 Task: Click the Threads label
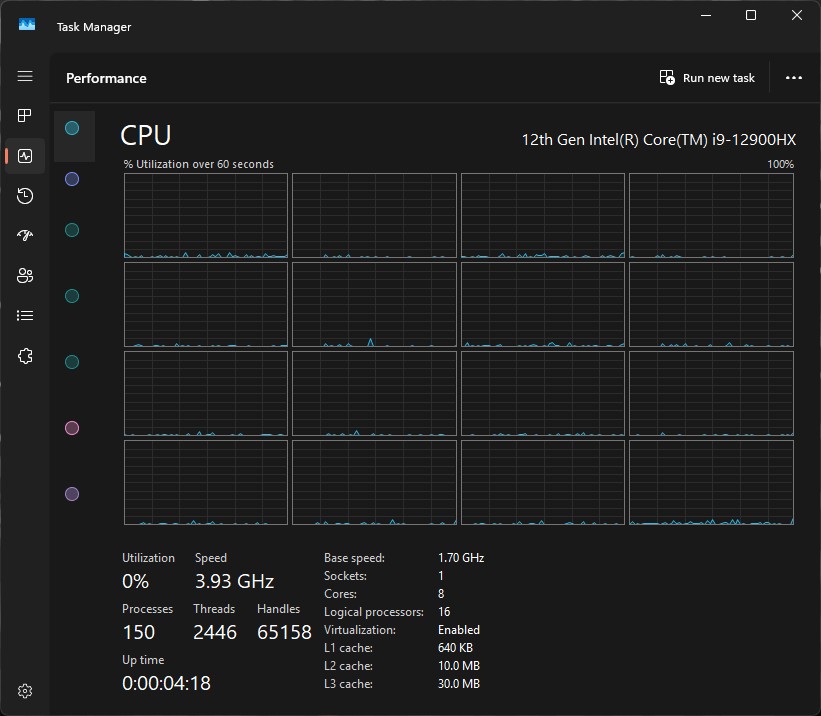(214, 609)
